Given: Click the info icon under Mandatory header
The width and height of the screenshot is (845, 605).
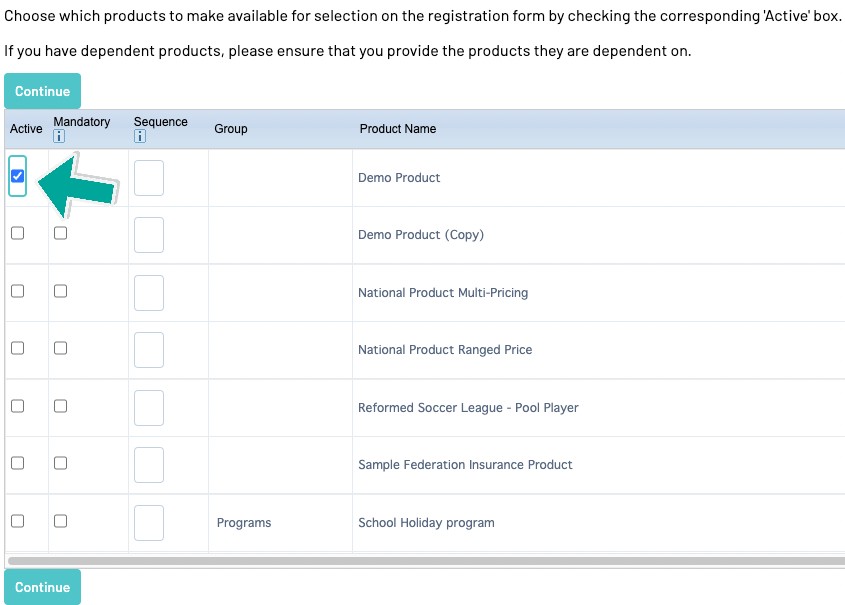Looking at the screenshot, I should coord(59,137).
